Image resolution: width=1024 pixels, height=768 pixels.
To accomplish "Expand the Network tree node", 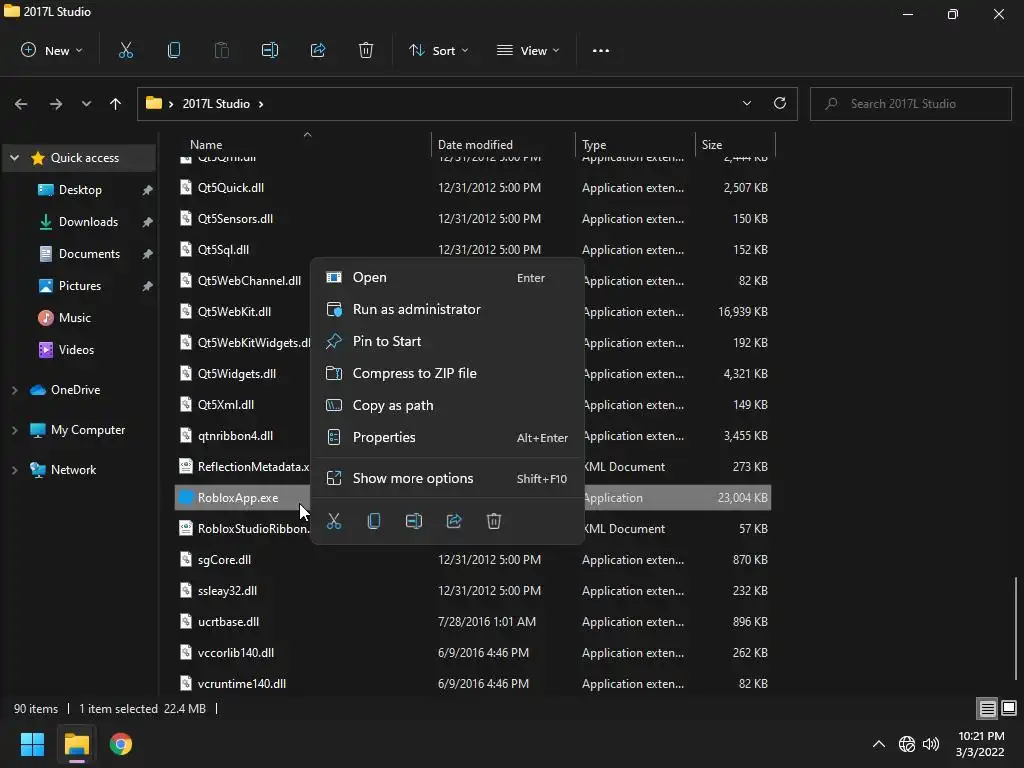I will [x=14, y=470].
